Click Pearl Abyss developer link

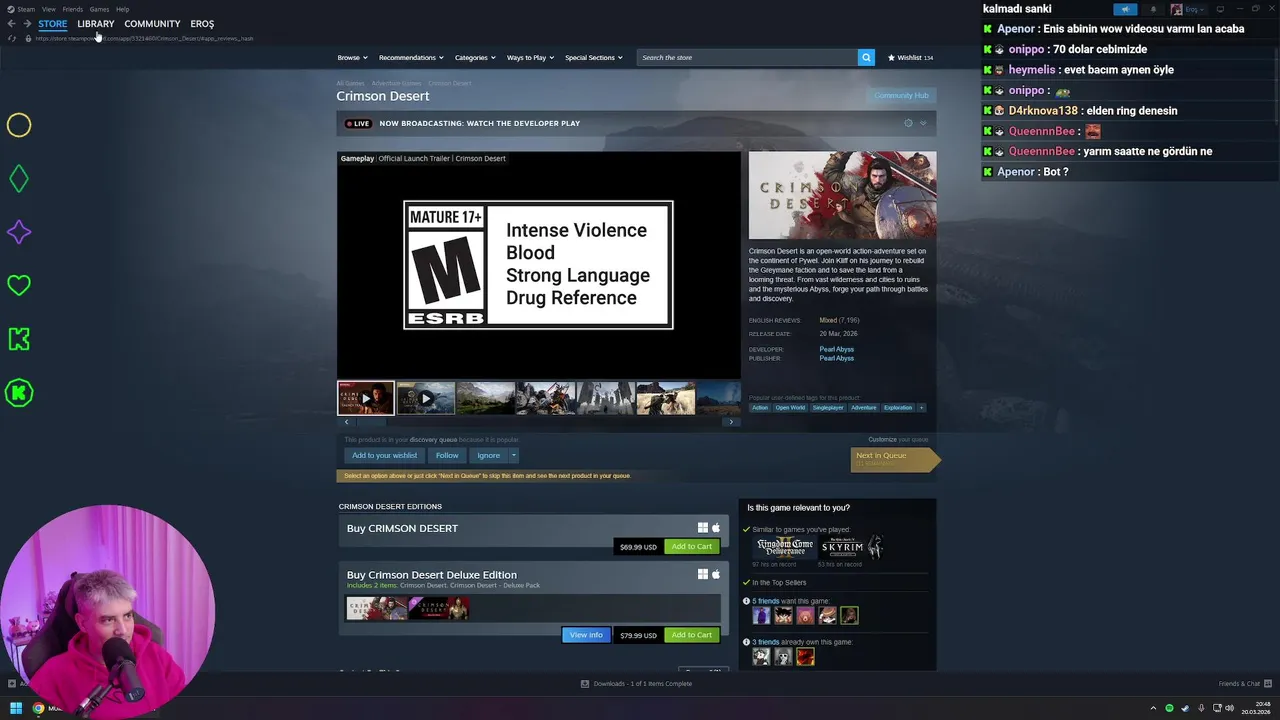pyautogui.click(x=836, y=349)
